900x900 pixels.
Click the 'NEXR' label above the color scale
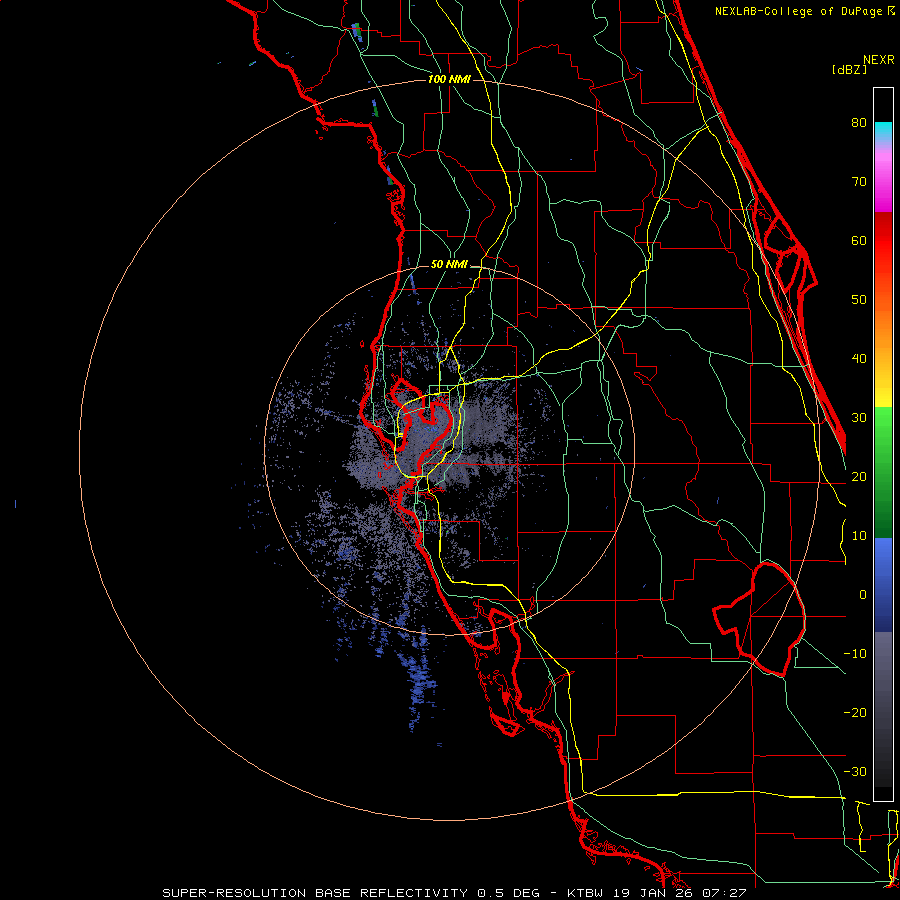(879, 60)
